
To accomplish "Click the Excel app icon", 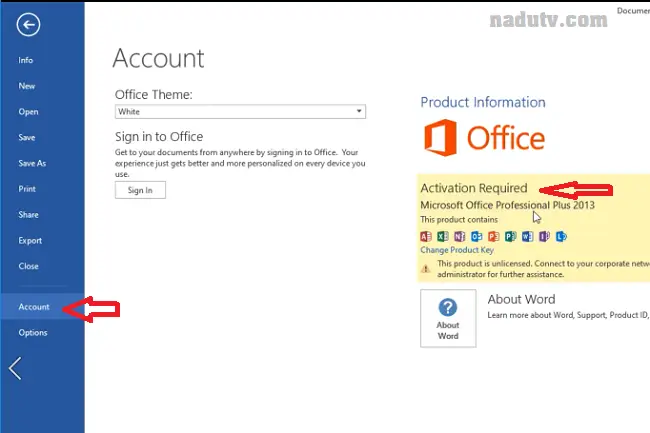I will coord(443,236).
